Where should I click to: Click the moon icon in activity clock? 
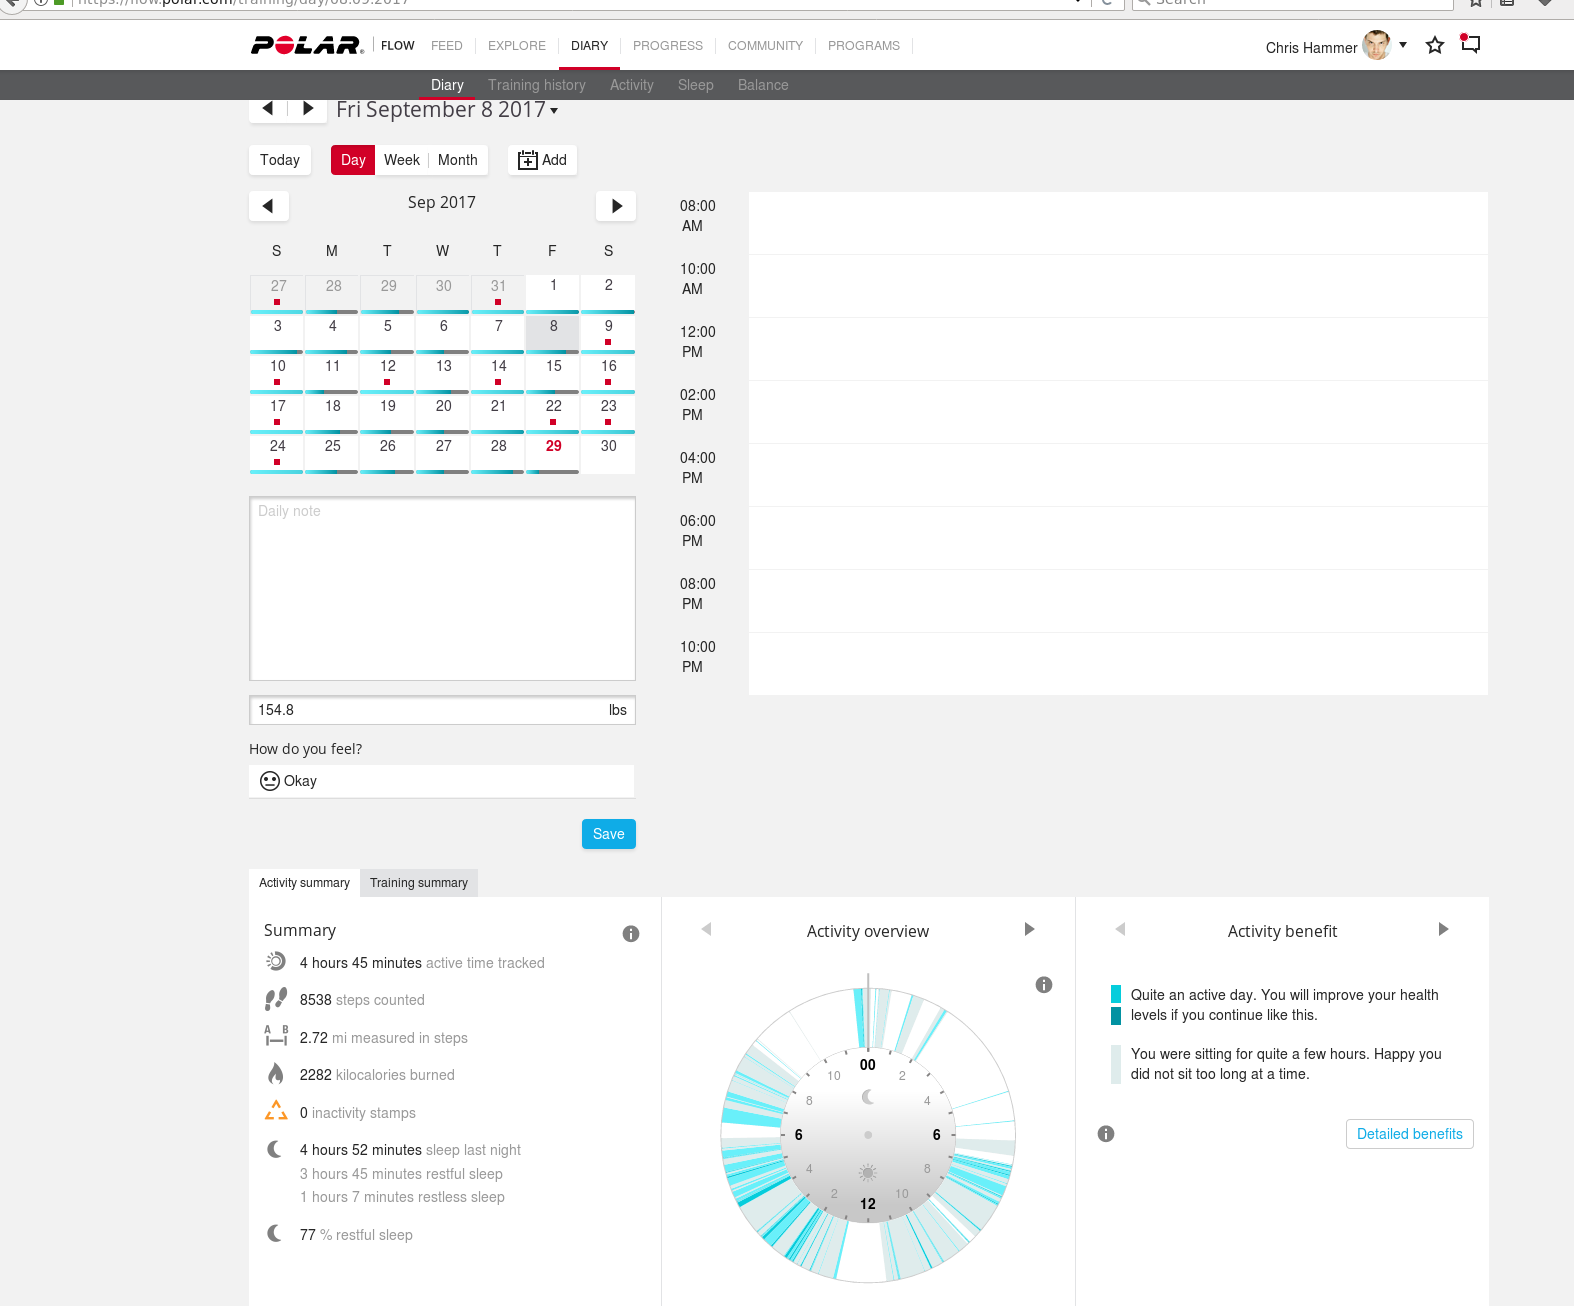[868, 1097]
